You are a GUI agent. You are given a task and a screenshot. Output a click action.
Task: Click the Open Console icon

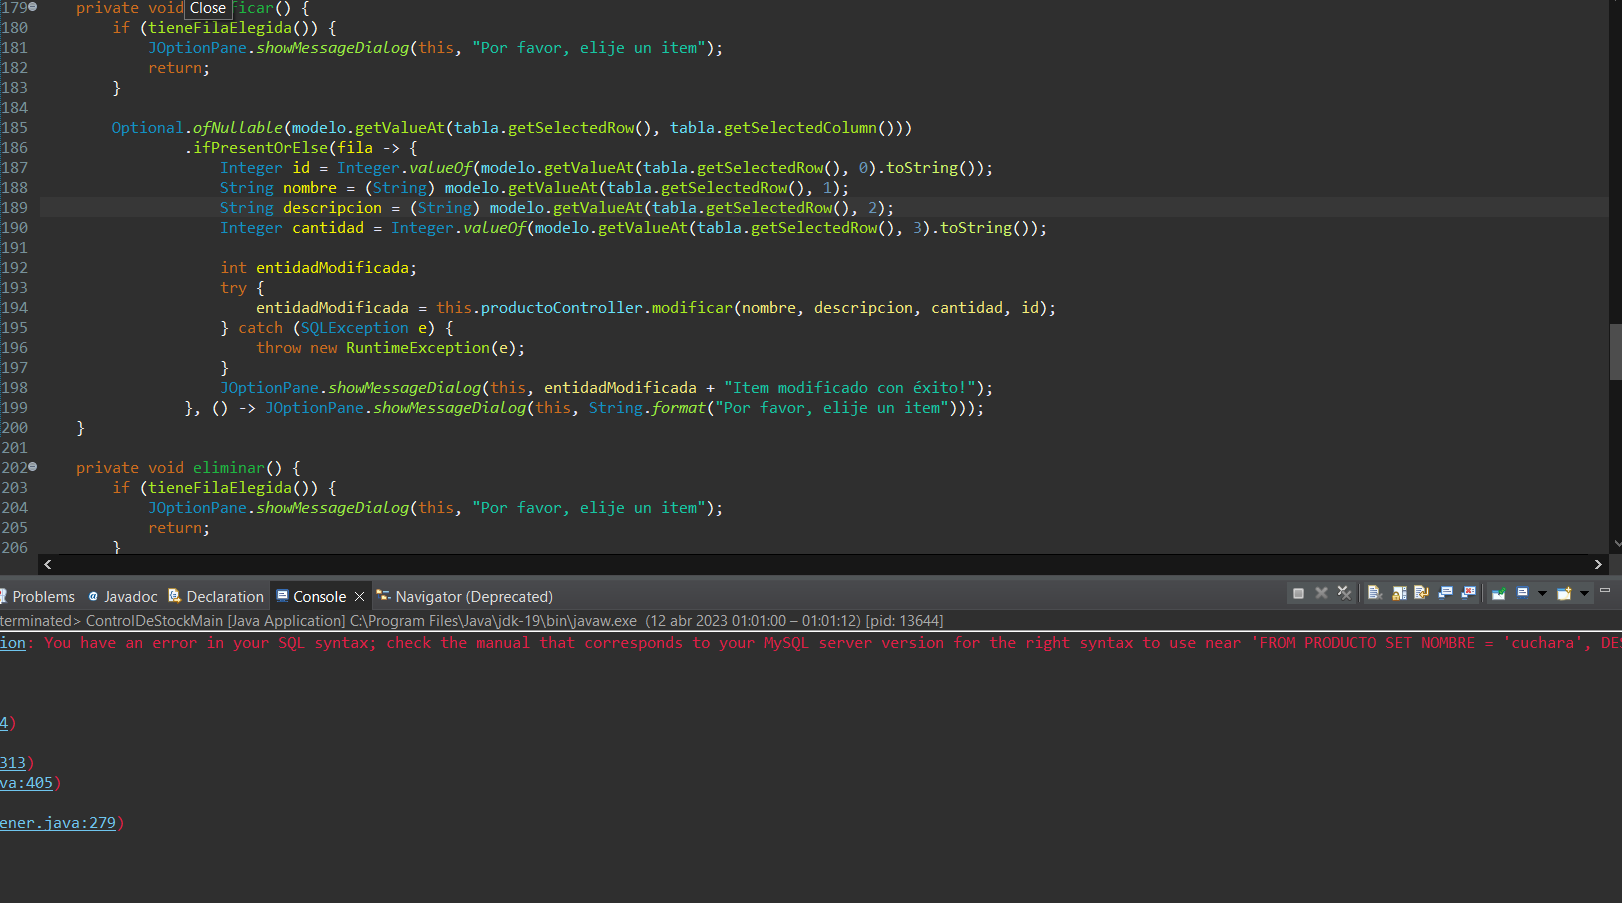[x=1564, y=593]
